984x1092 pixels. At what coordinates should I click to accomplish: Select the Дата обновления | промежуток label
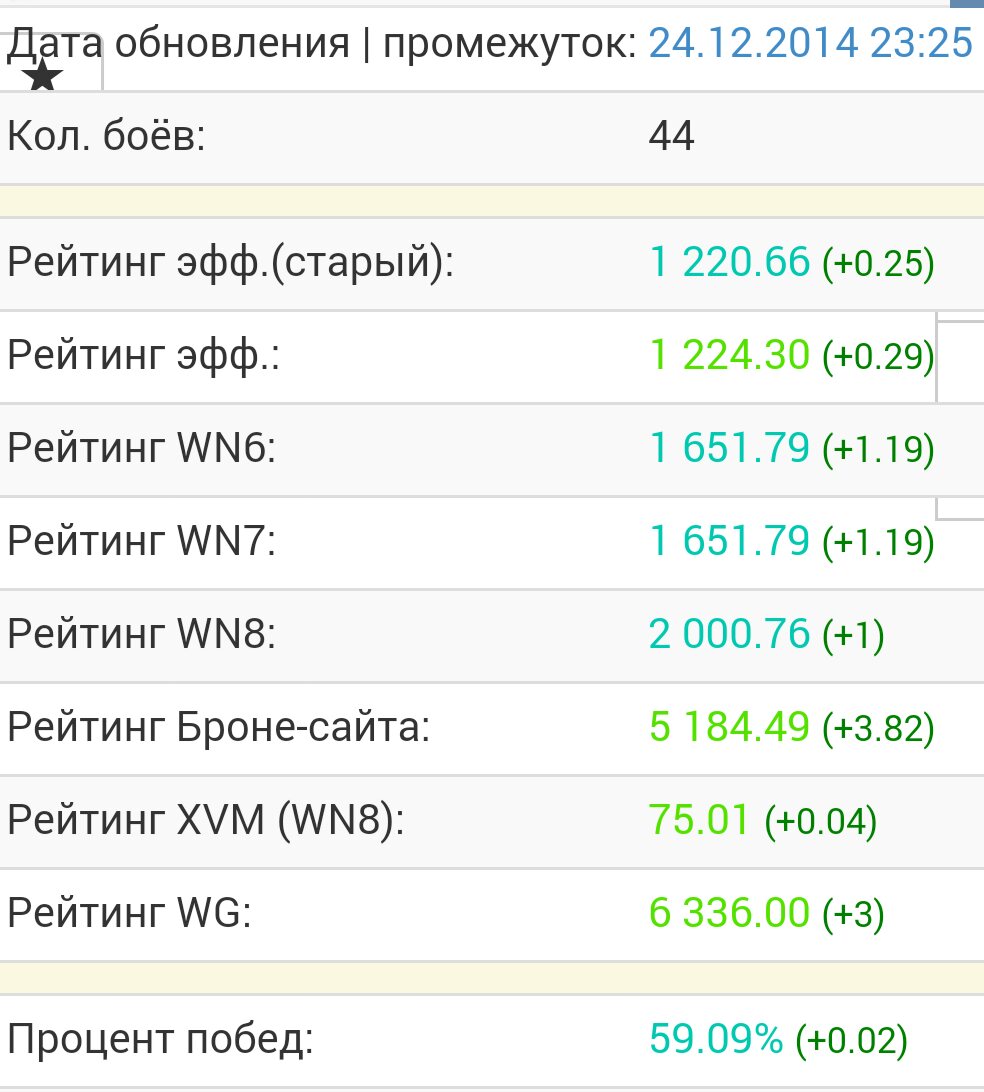click(321, 43)
